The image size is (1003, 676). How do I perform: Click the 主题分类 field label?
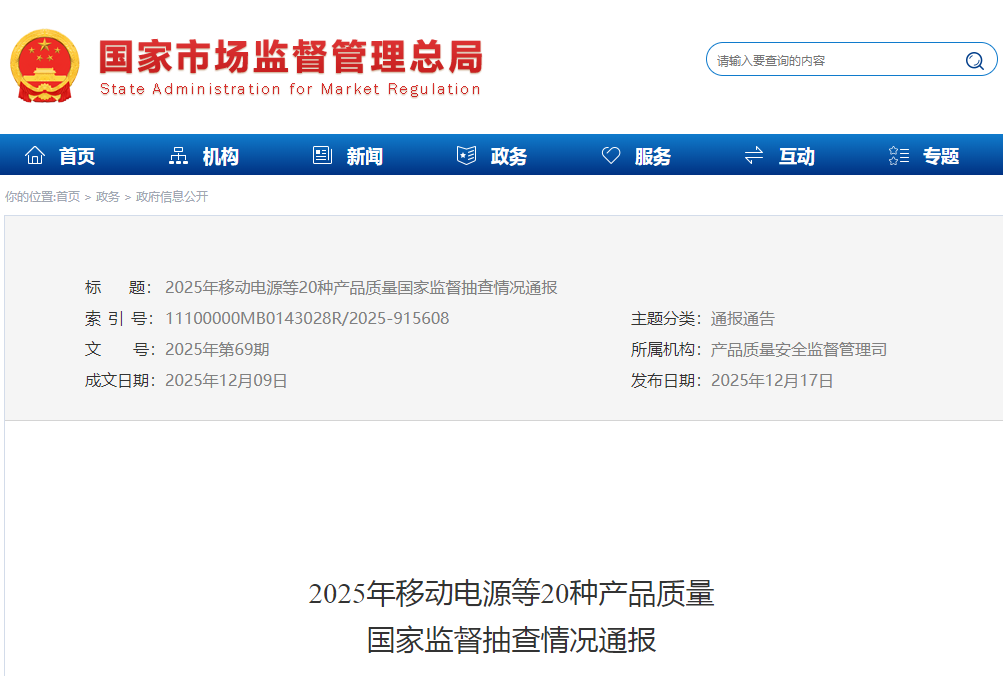(666, 318)
